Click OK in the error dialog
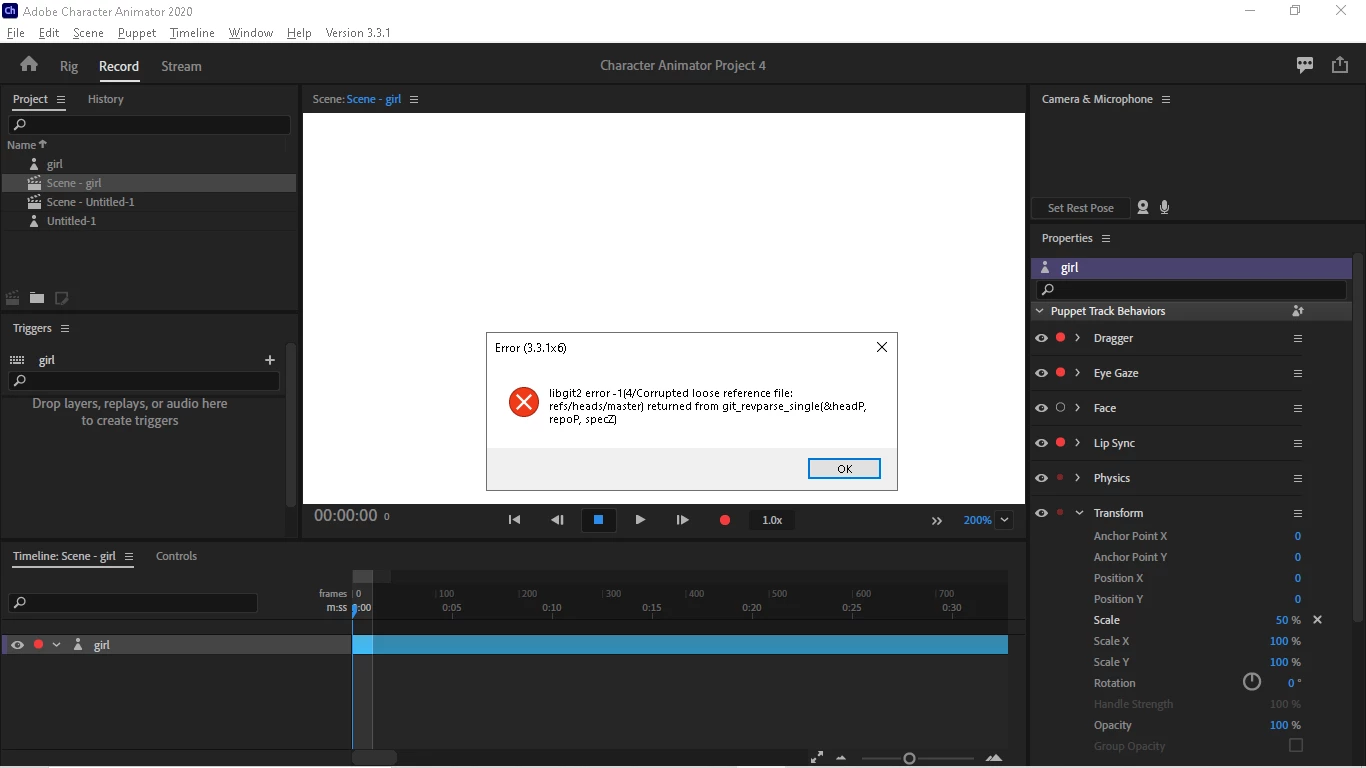 (844, 469)
